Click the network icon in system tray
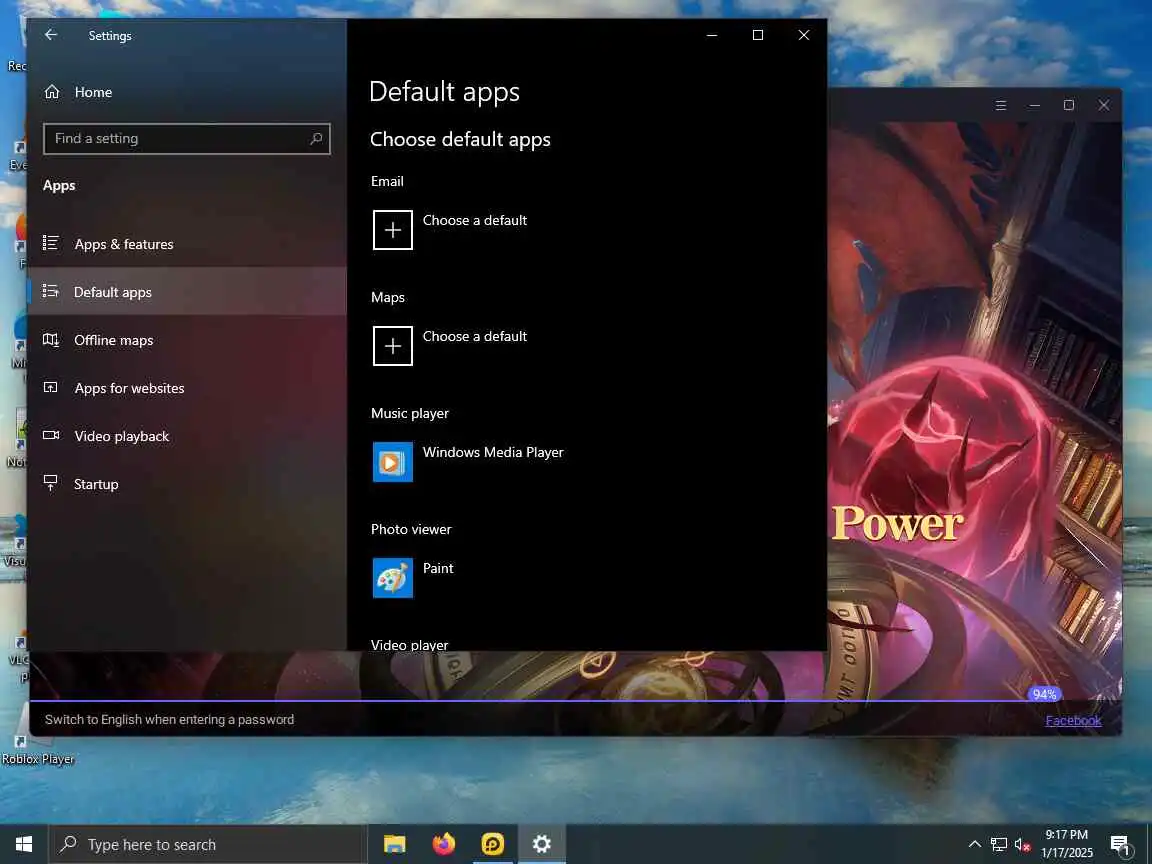This screenshot has height=864, width=1152. (x=998, y=844)
